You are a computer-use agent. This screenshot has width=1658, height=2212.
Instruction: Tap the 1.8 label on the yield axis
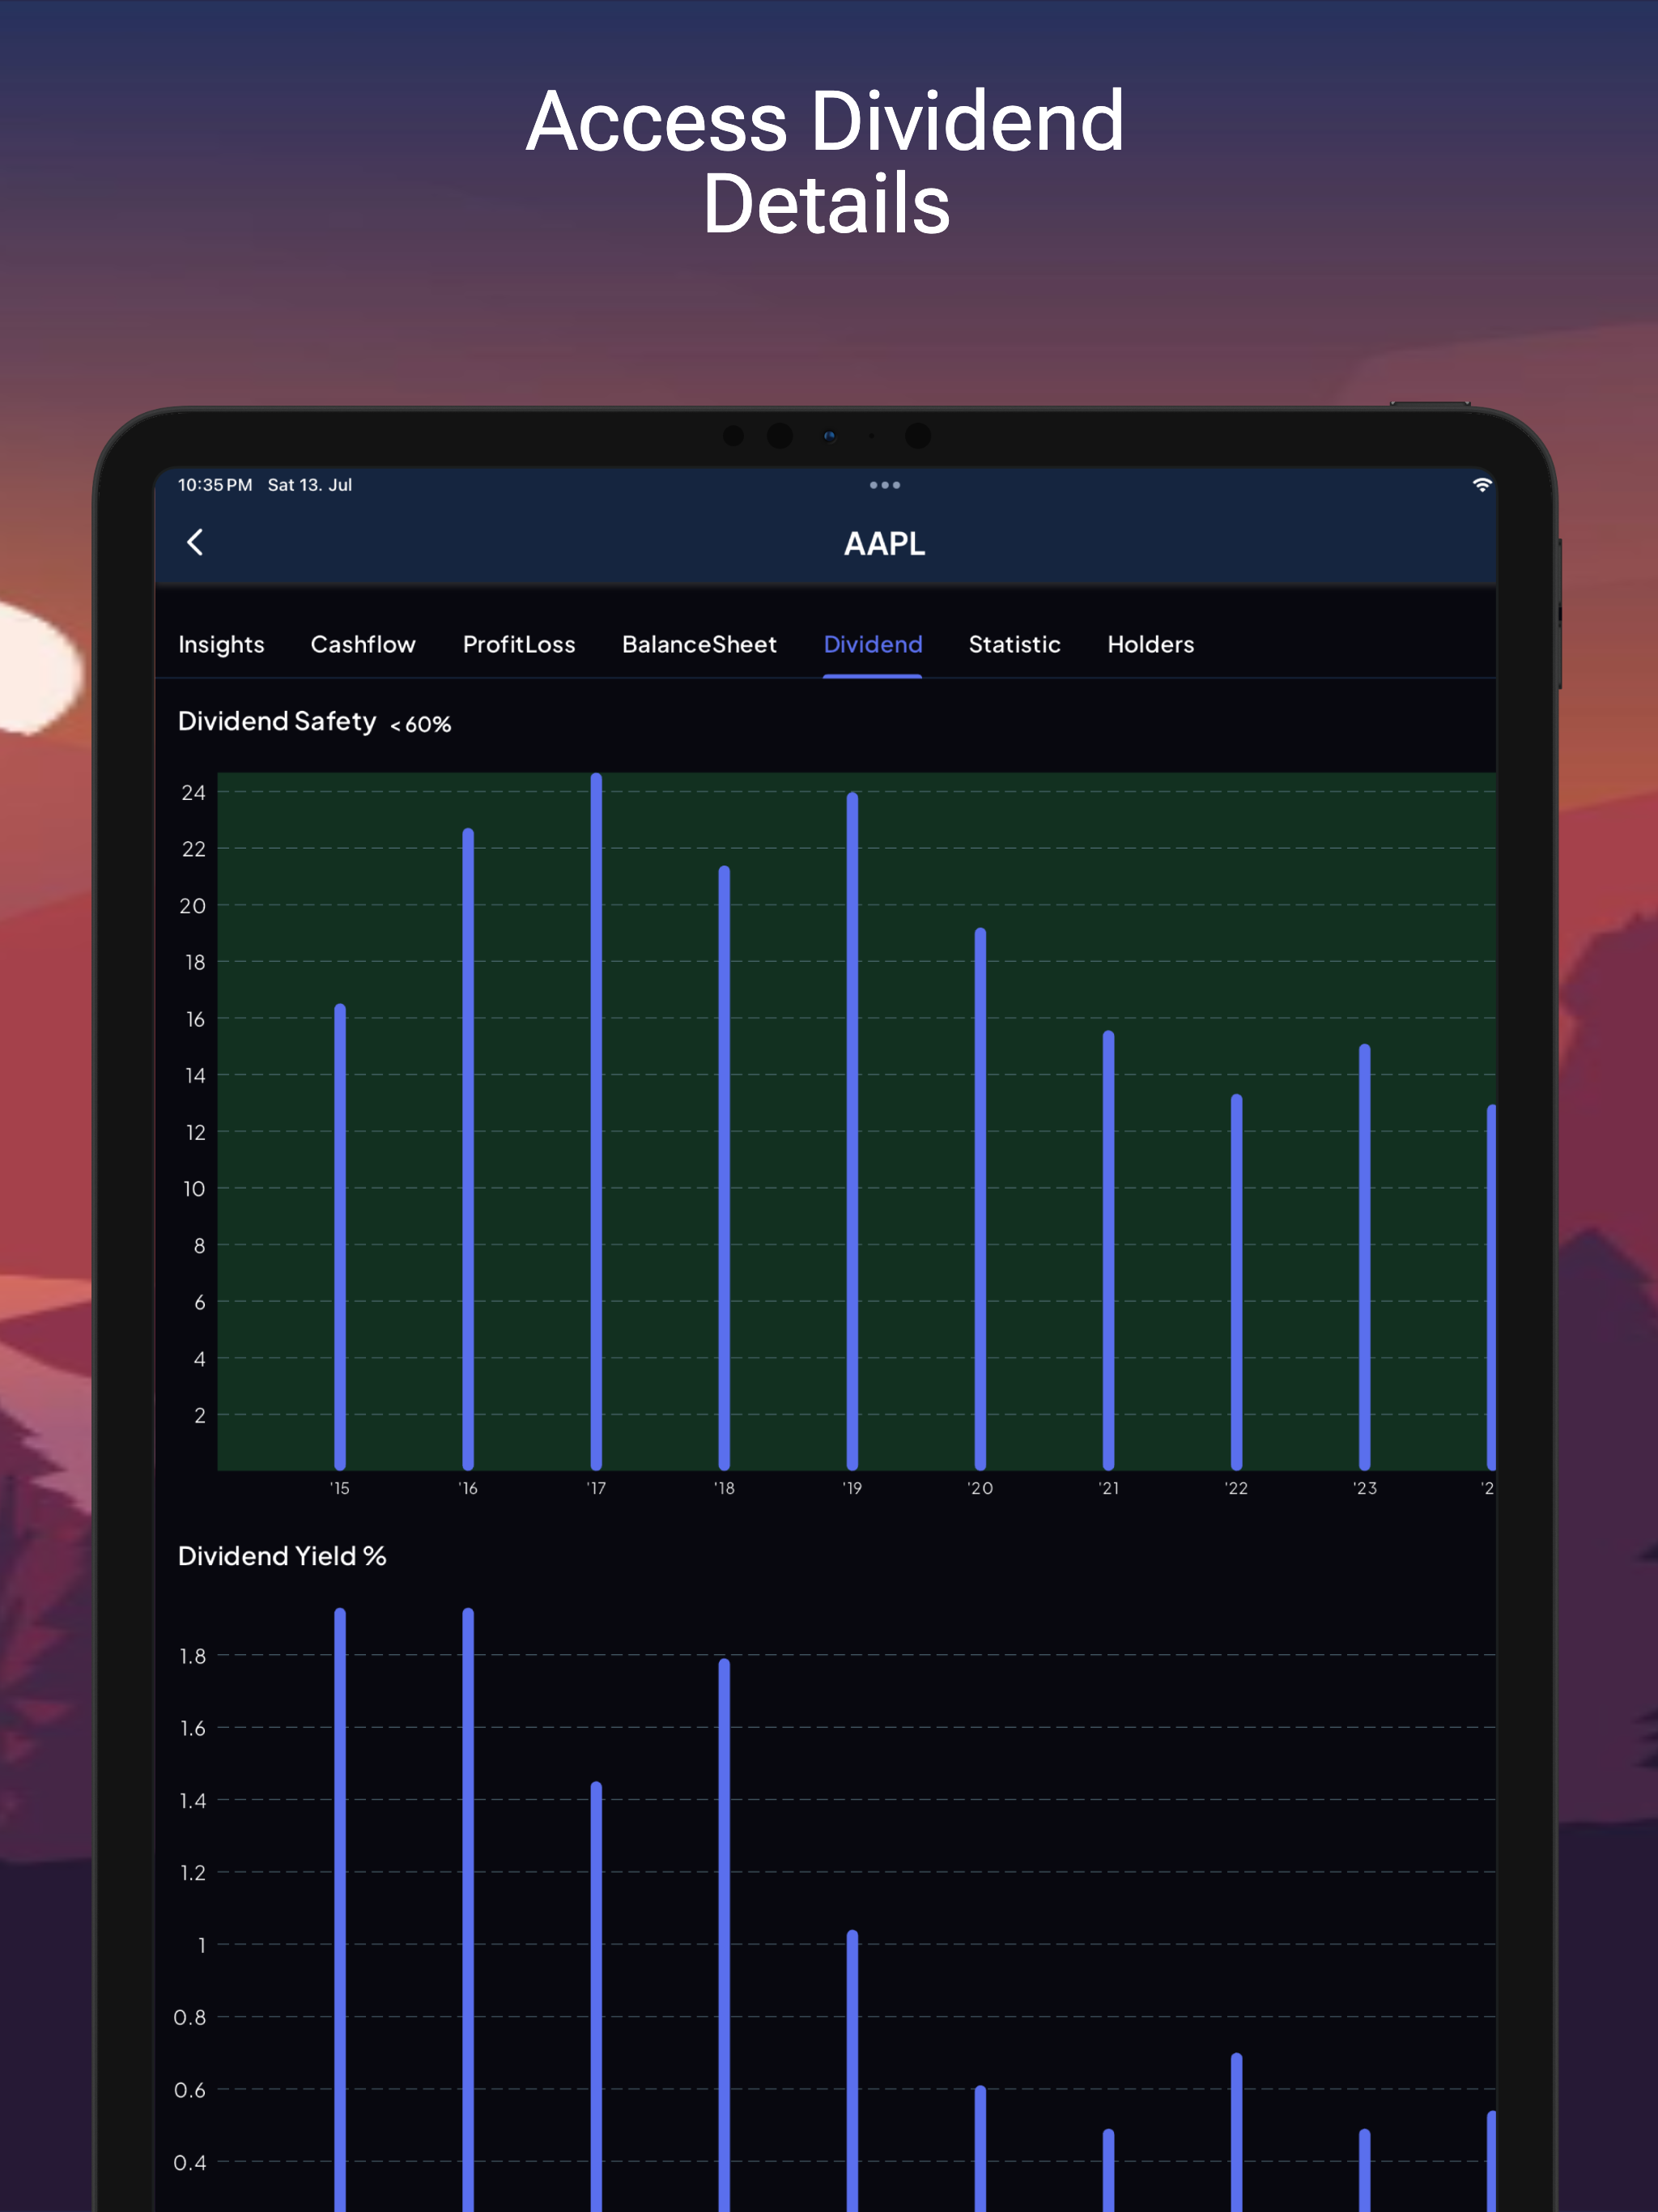click(193, 1656)
